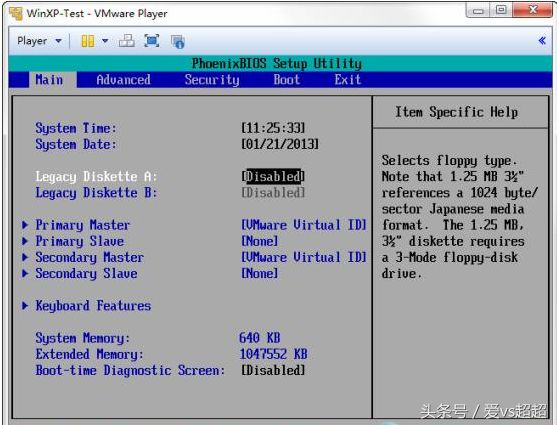Click Primary Master VMware Virtual ID value

tap(304, 225)
